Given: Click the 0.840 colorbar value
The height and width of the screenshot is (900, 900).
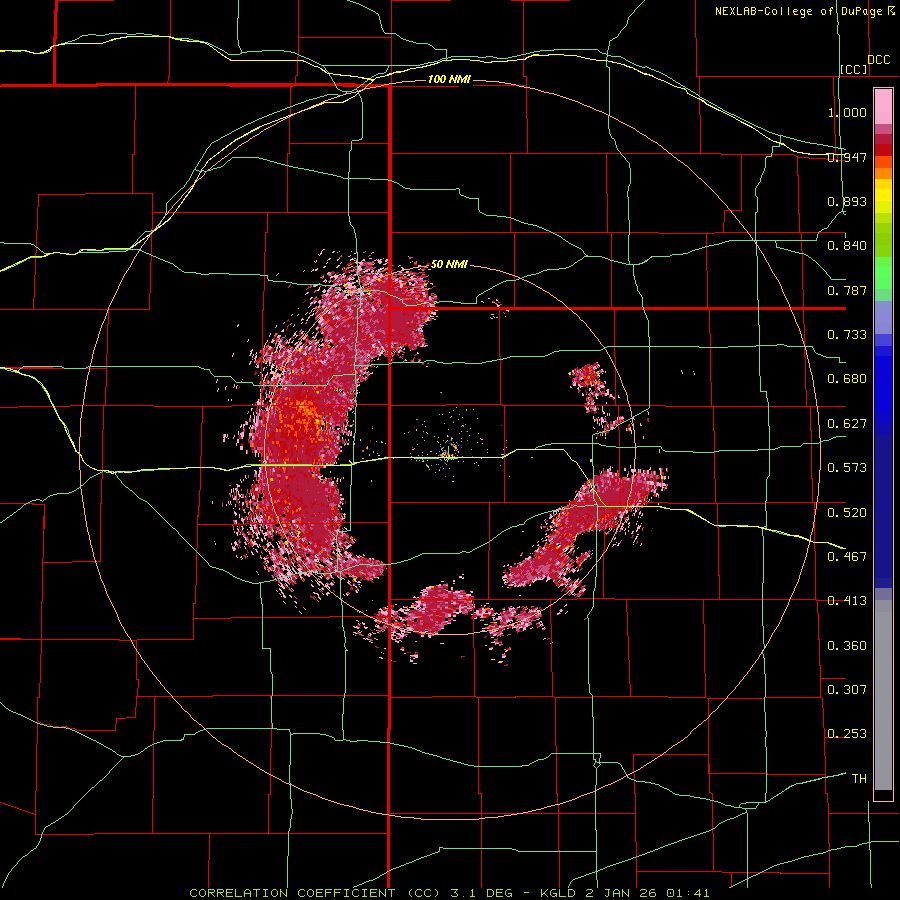Looking at the screenshot, I should click(x=847, y=246).
